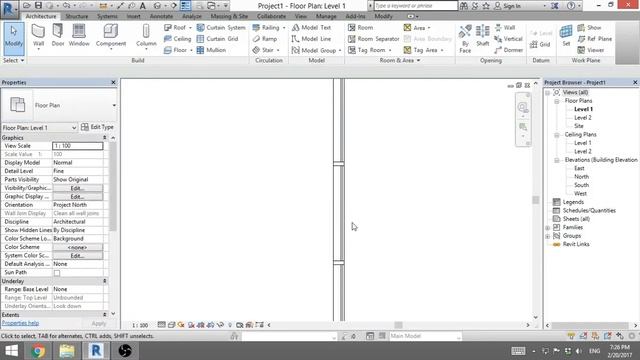Open the Systems ribbon tab
The width and height of the screenshot is (640, 360).
click(x=107, y=16)
